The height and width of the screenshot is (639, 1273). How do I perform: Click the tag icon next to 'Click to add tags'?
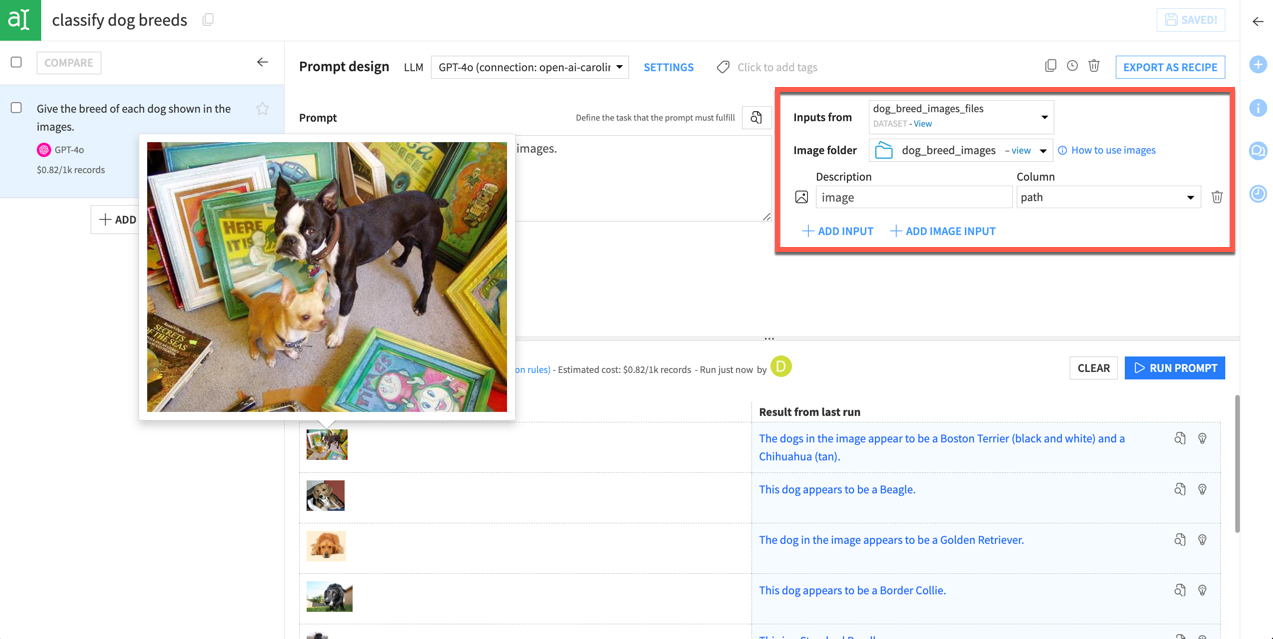click(x=723, y=67)
